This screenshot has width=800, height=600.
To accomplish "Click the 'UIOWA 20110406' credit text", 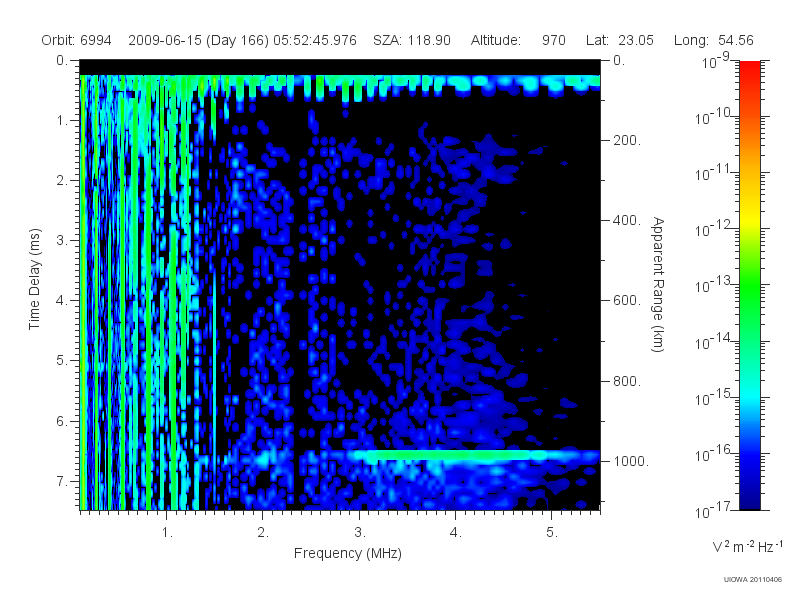I will tap(753, 580).
